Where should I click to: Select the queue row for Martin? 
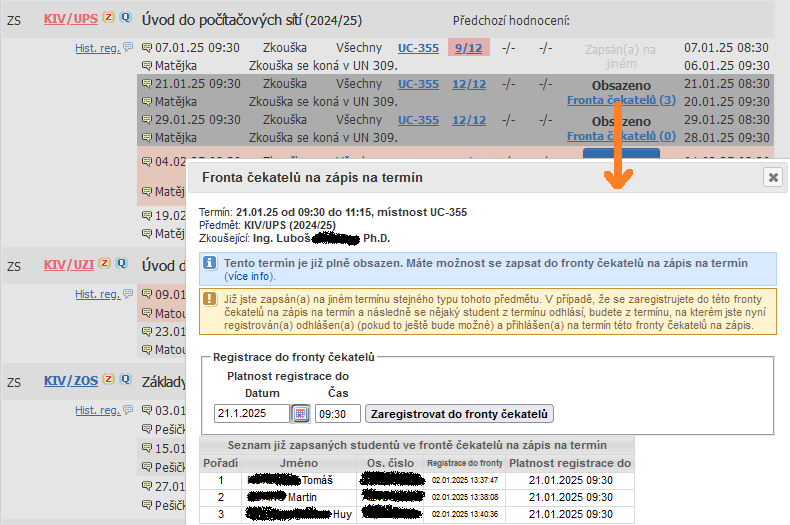(417, 497)
